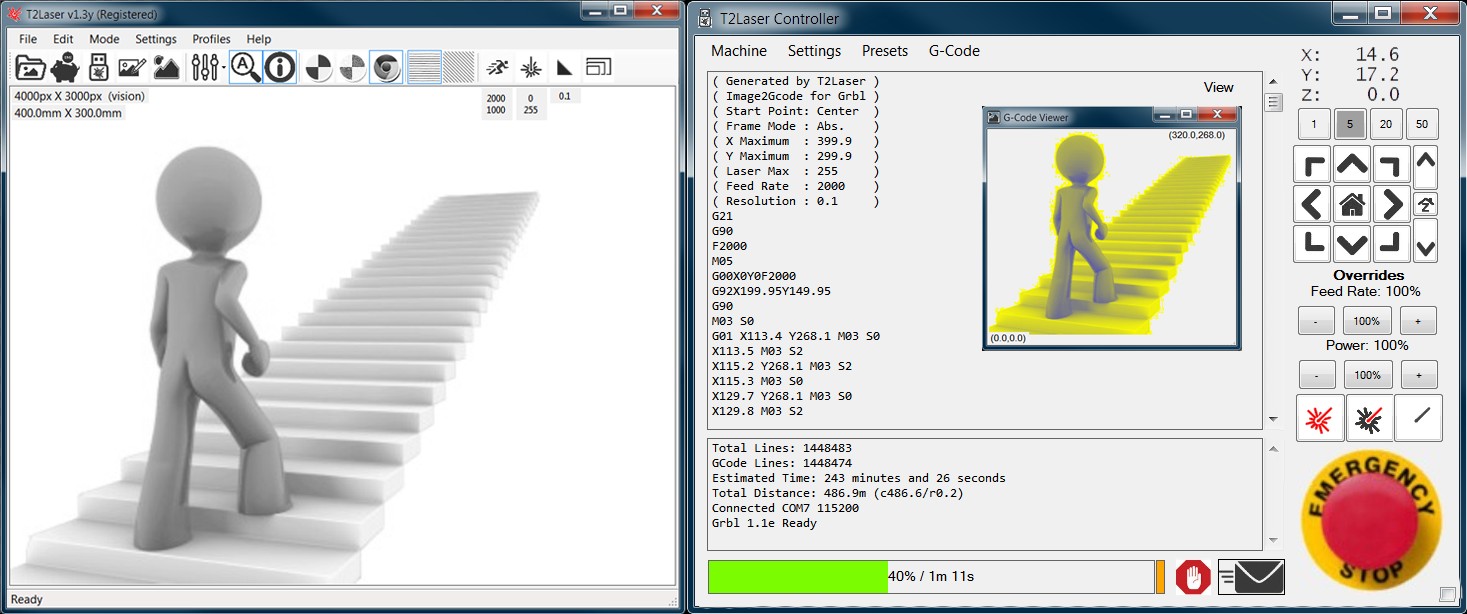Click the send envelope icon
This screenshot has height=614, width=1467.
point(1252,577)
